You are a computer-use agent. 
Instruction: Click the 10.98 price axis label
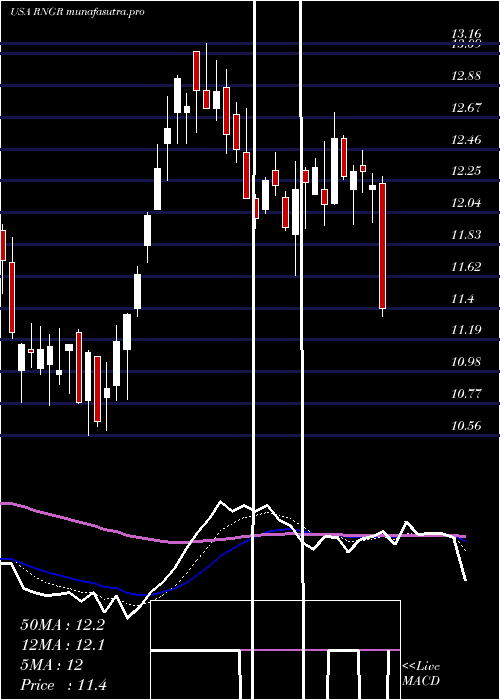pos(466,362)
